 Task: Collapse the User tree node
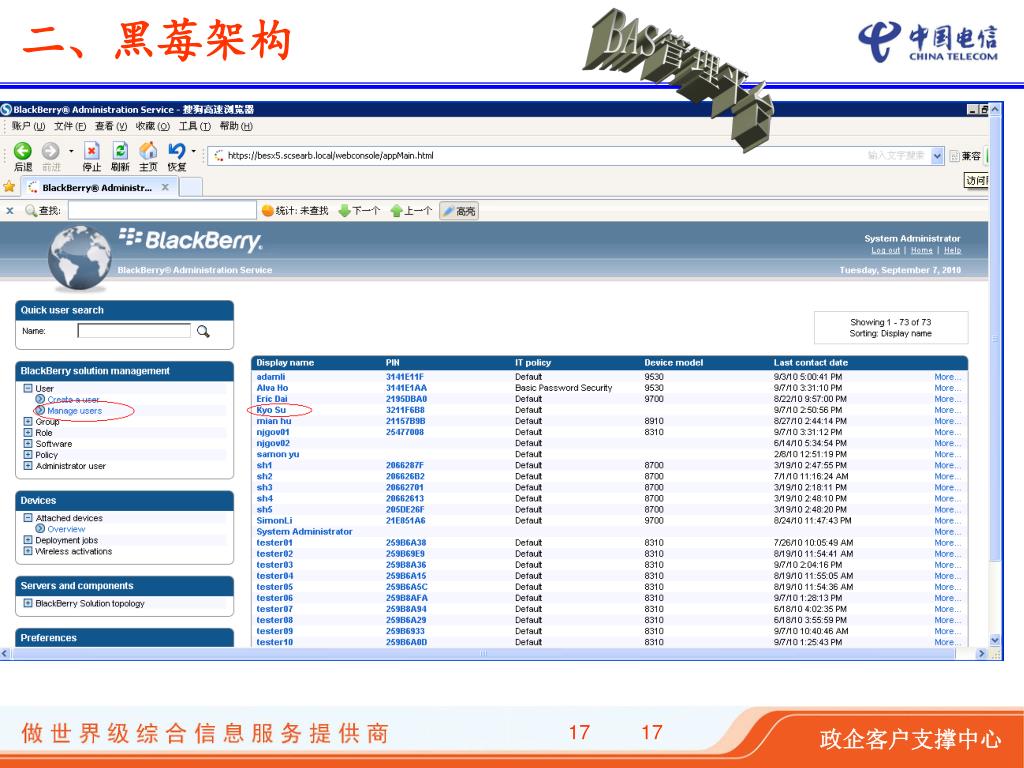click(x=28, y=389)
